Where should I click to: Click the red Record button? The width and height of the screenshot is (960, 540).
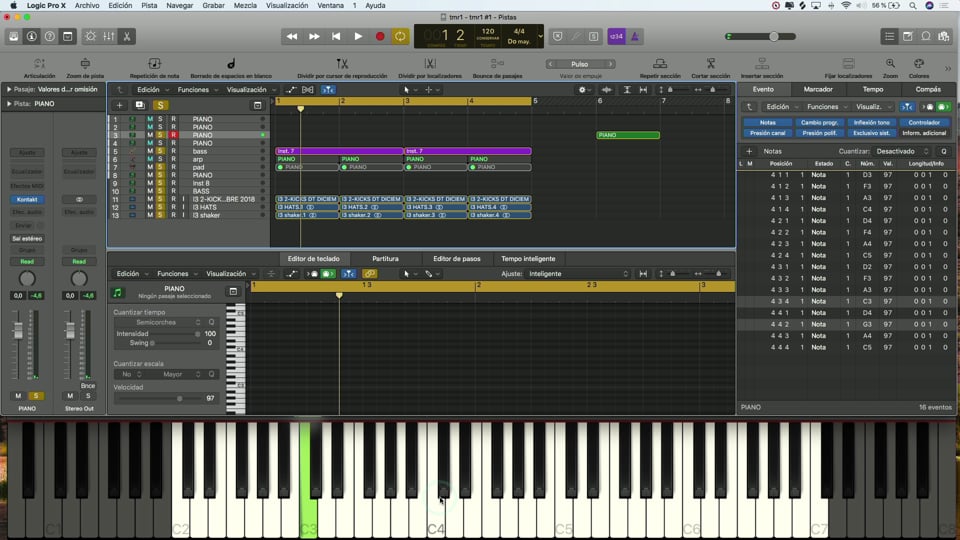click(x=380, y=36)
